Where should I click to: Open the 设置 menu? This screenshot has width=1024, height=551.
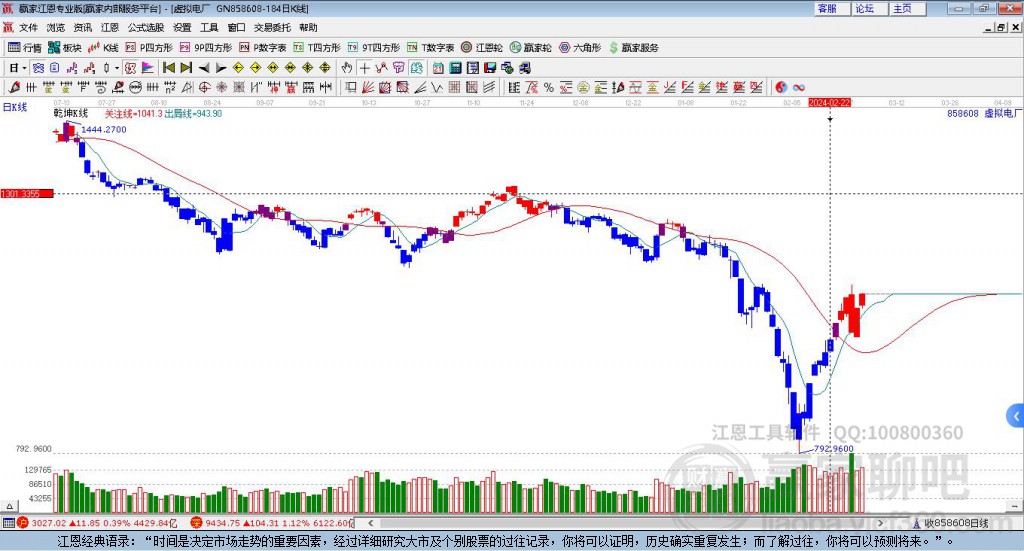click(x=182, y=27)
